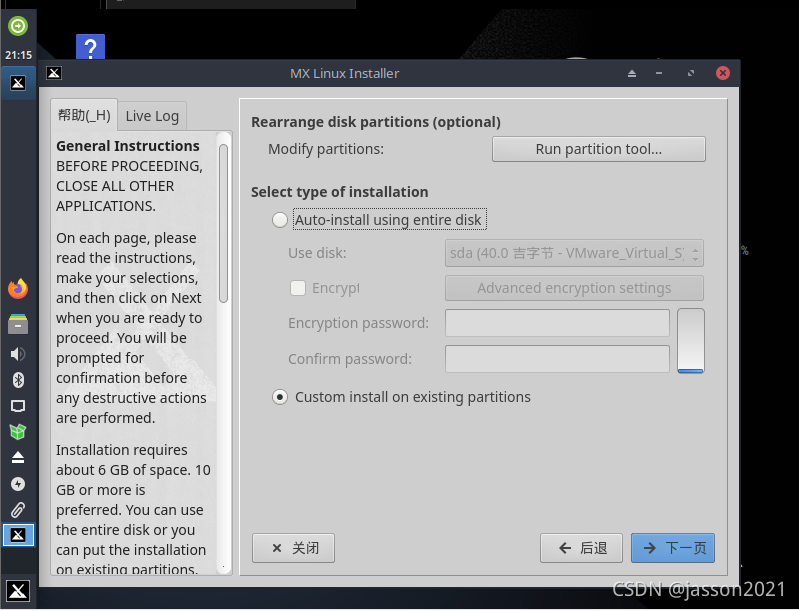Image resolution: width=799 pixels, height=611 pixels.
Task: Click 'Rearrange disk partitions (optional)' heading
Action: [x=376, y=122]
